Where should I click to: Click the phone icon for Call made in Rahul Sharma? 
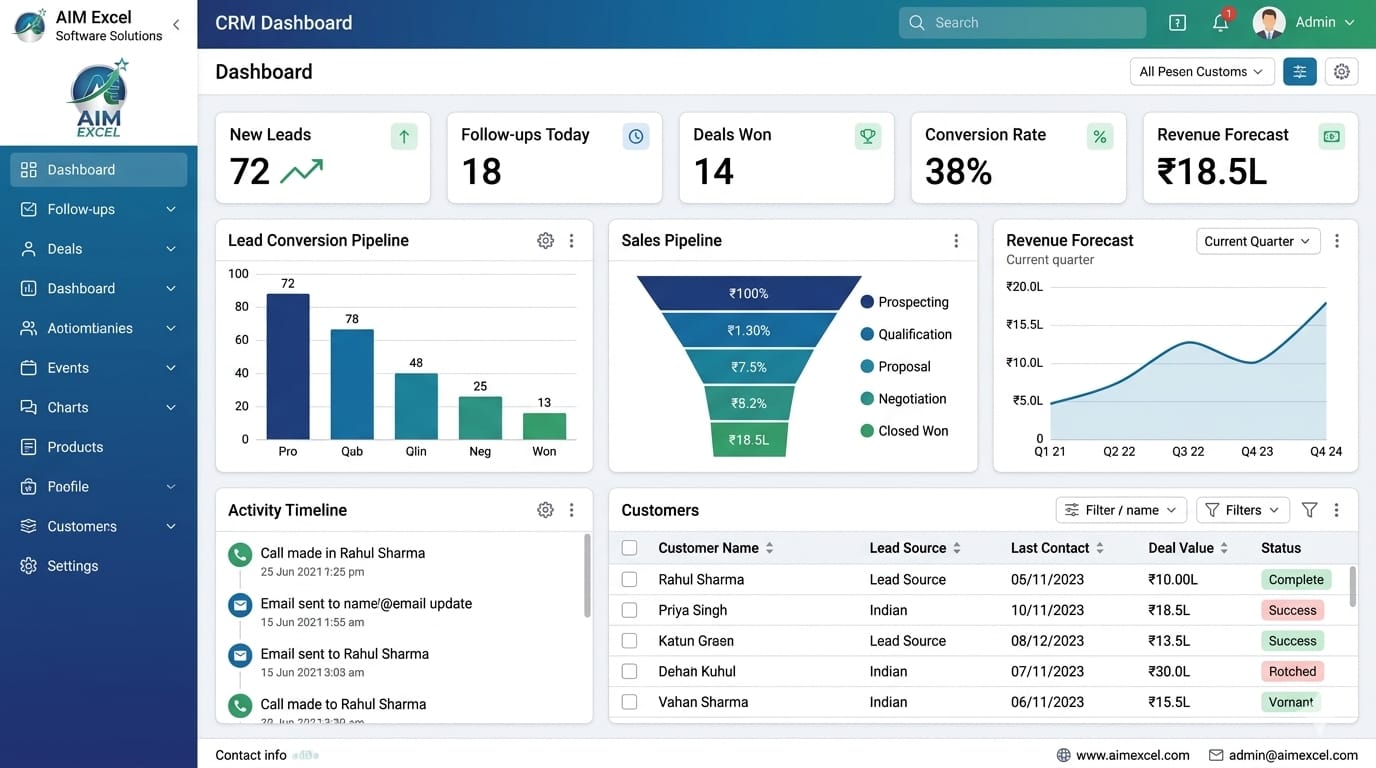(x=240, y=555)
